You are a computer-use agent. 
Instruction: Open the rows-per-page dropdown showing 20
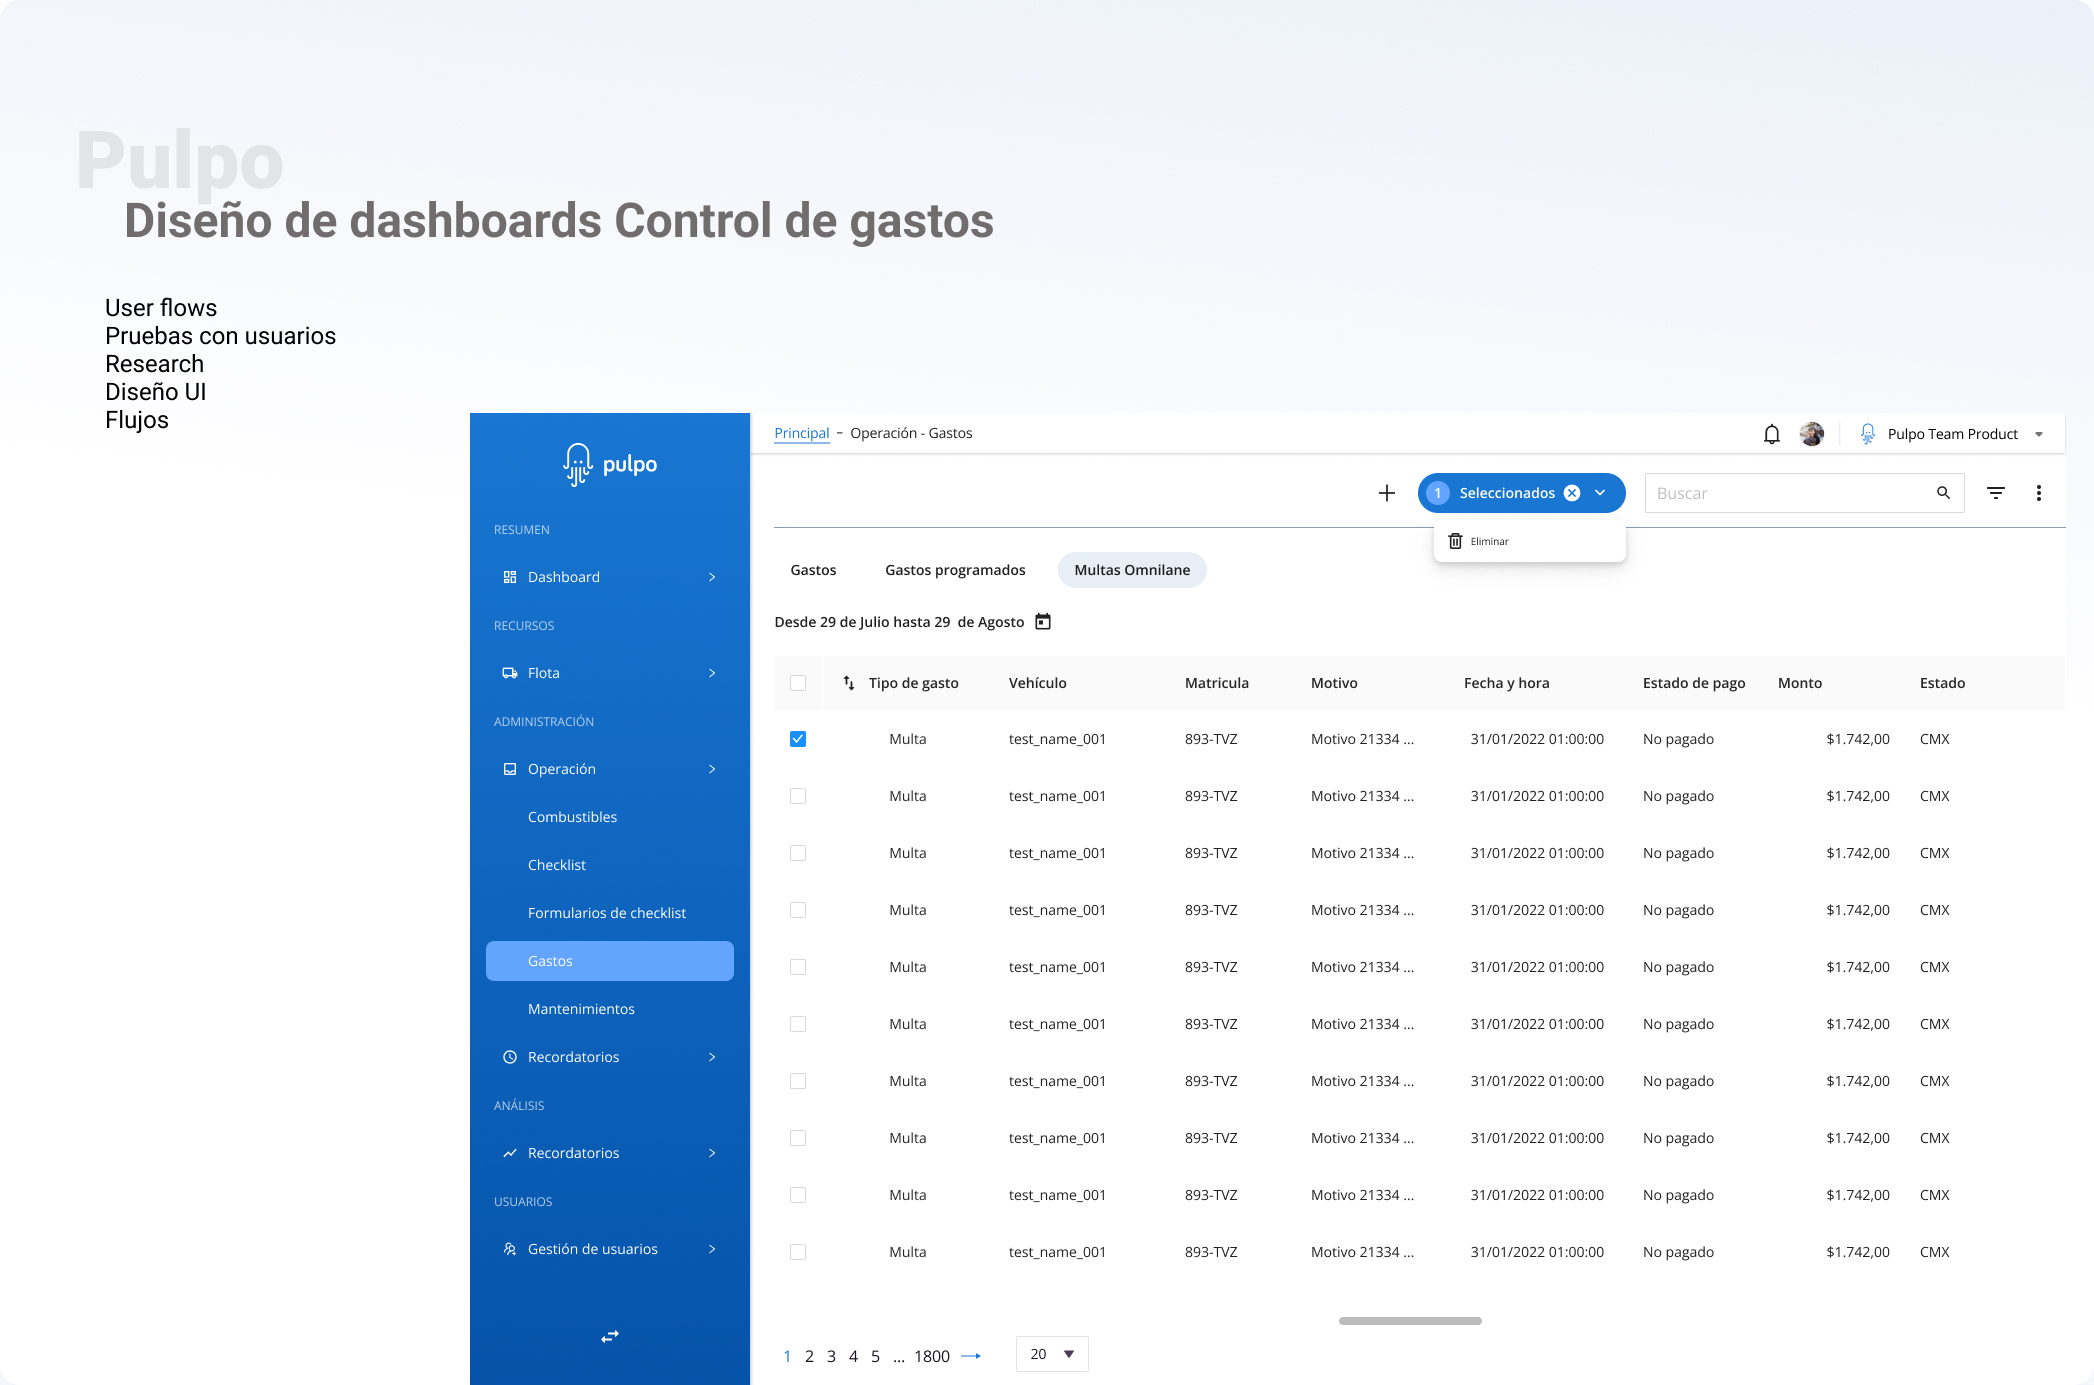pyautogui.click(x=1052, y=1354)
